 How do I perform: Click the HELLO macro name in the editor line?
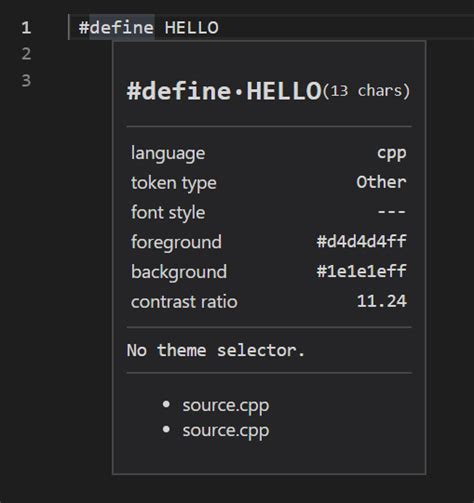(192, 28)
